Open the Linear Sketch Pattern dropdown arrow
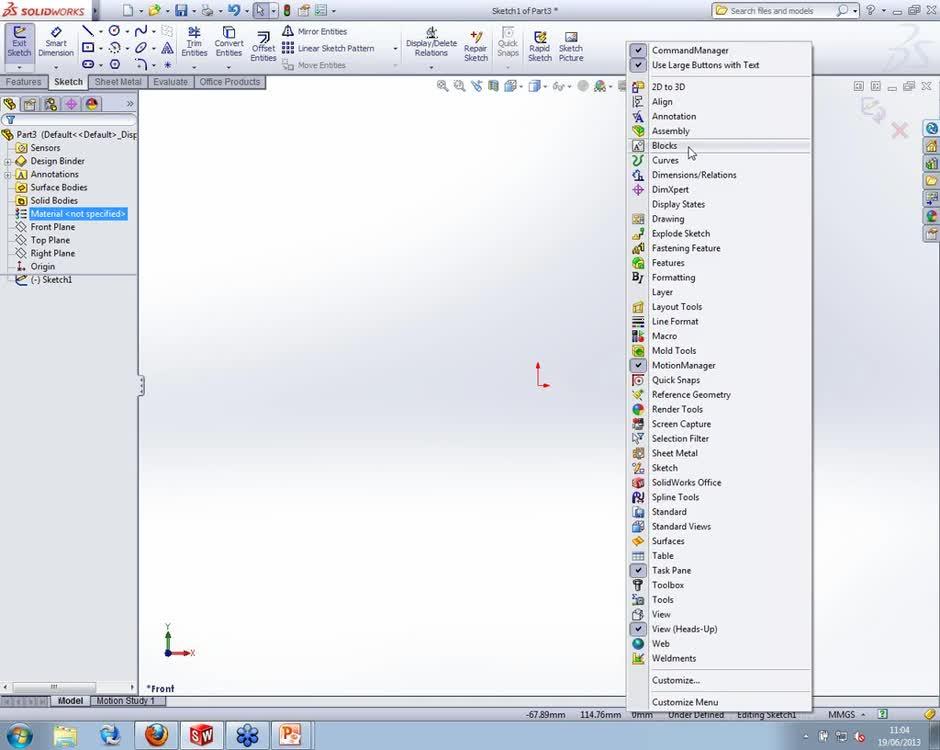Viewport: 940px width, 750px height. pyautogui.click(x=395, y=48)
